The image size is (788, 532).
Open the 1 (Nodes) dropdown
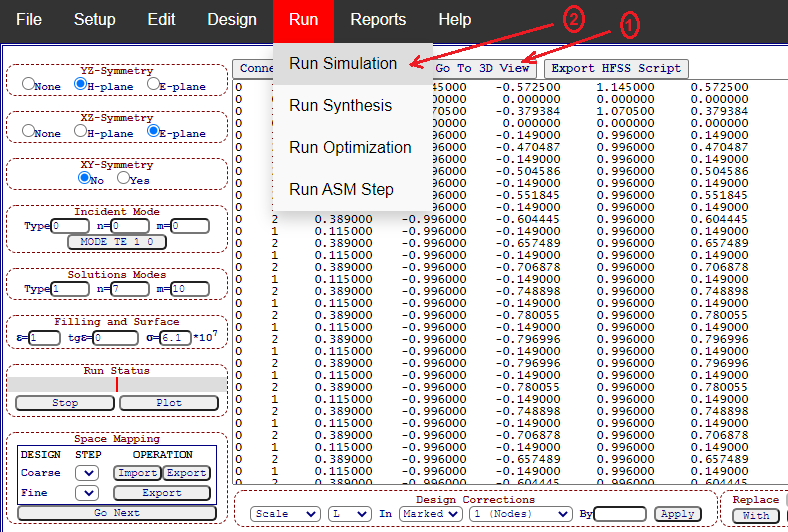point(520,514)
